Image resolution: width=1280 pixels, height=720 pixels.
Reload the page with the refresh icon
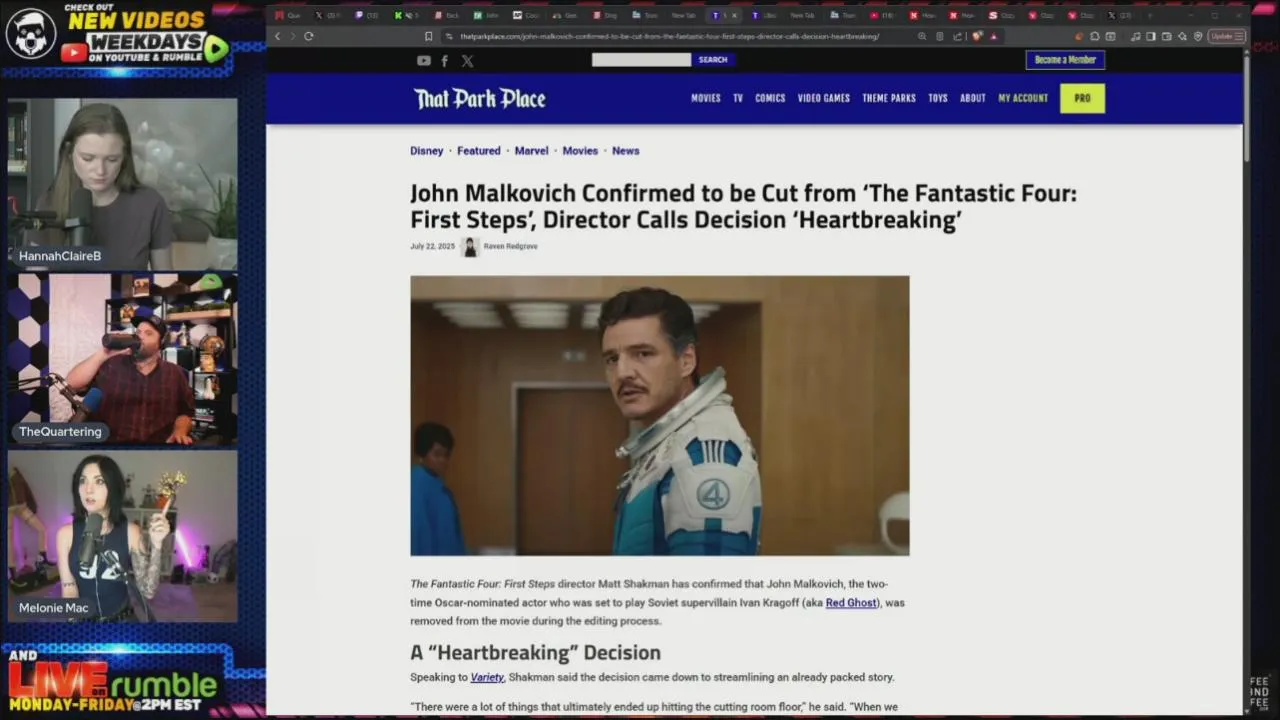point(309,36)
